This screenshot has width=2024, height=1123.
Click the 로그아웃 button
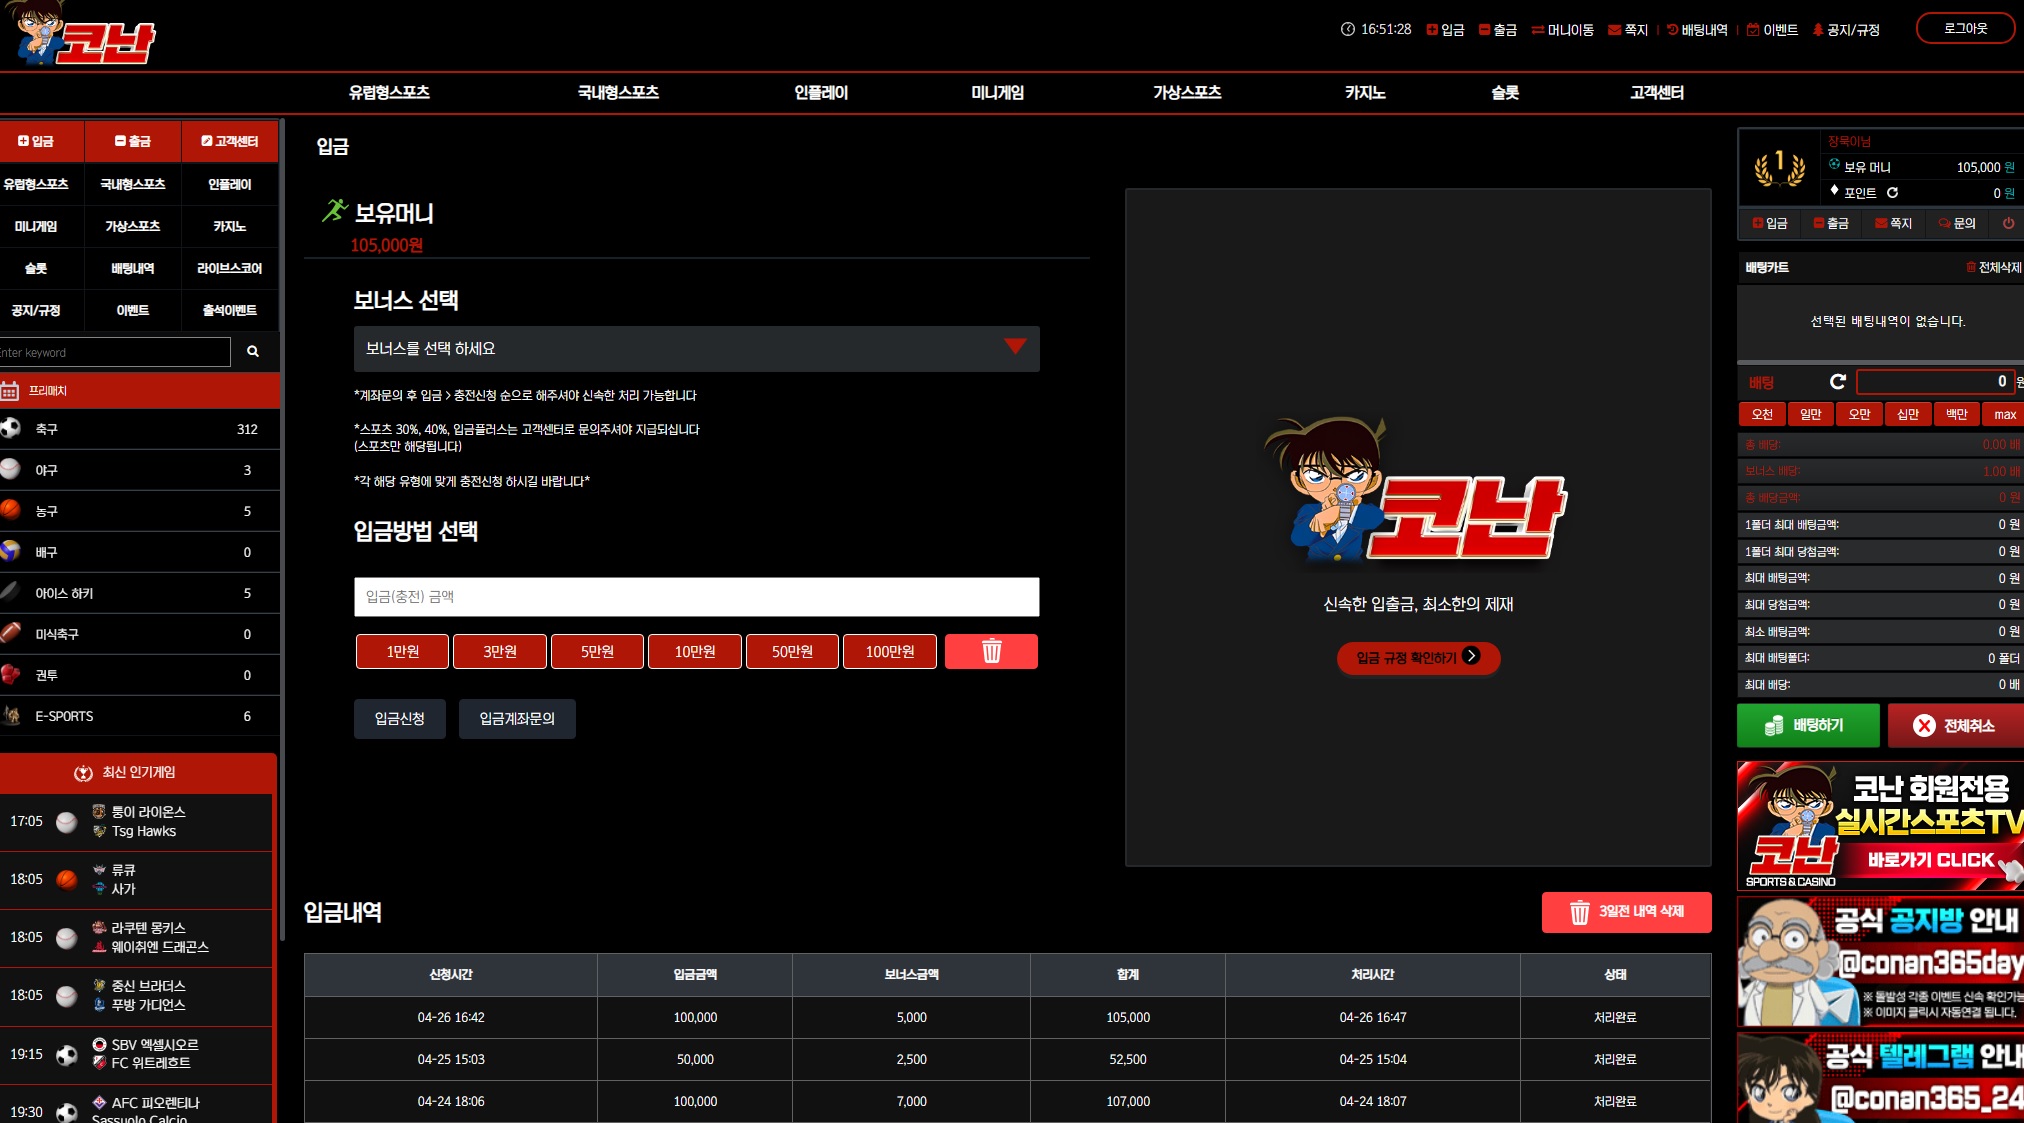(1965, 29)
